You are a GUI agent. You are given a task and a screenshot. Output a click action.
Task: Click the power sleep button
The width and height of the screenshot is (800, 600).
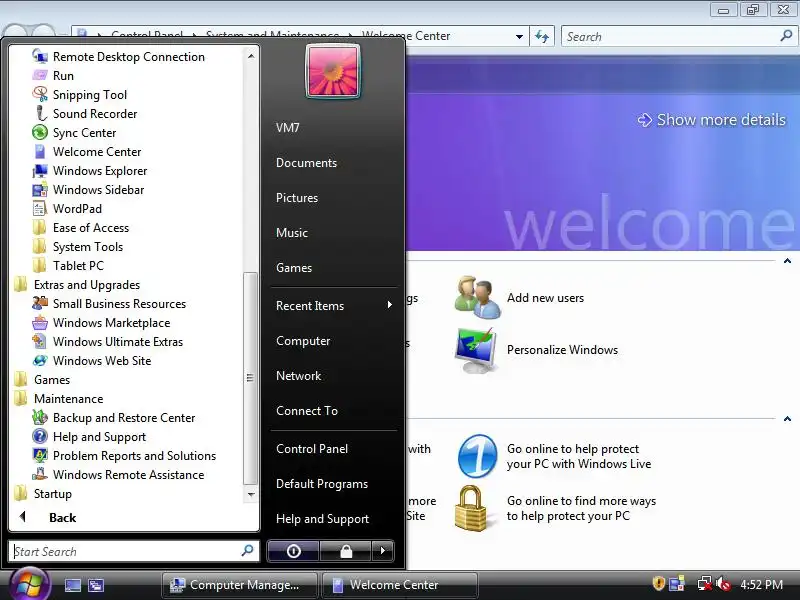click(x=294, y=551)
